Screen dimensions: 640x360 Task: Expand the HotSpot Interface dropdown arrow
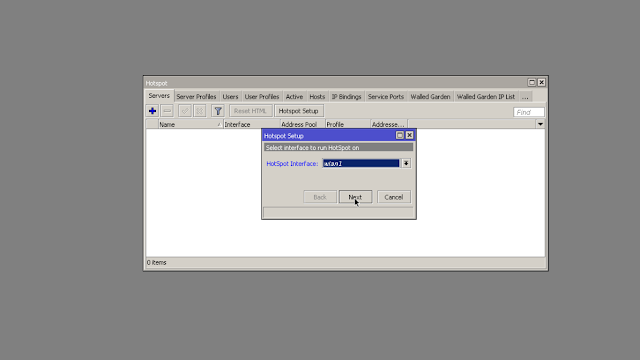coord(406,163)
